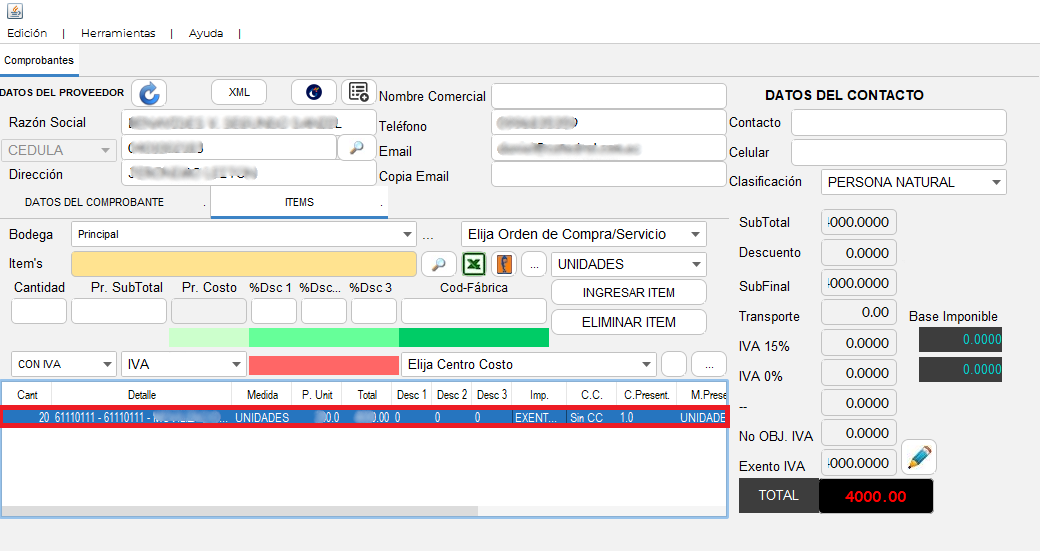Click the %Dsc 3 input field
The height and width of the screenshot is (551, 1040).
point(374,311)
